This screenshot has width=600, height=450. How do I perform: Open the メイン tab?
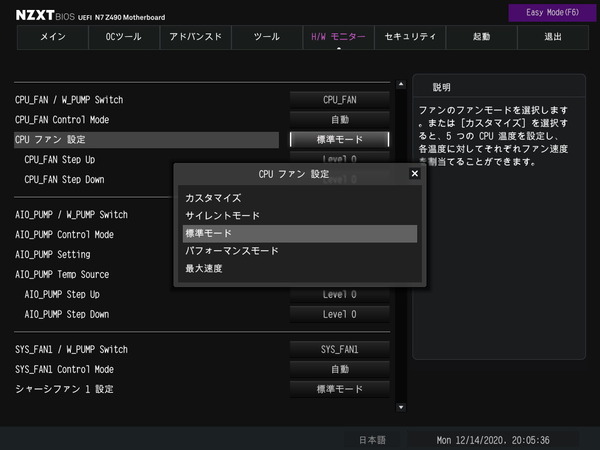(53, 37)
